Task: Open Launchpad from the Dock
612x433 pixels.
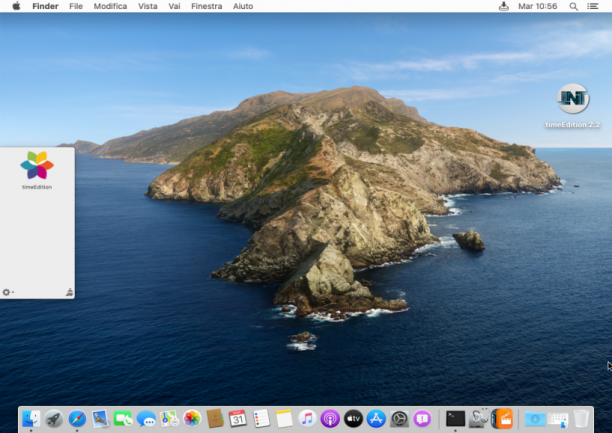Action: [54, 419]
